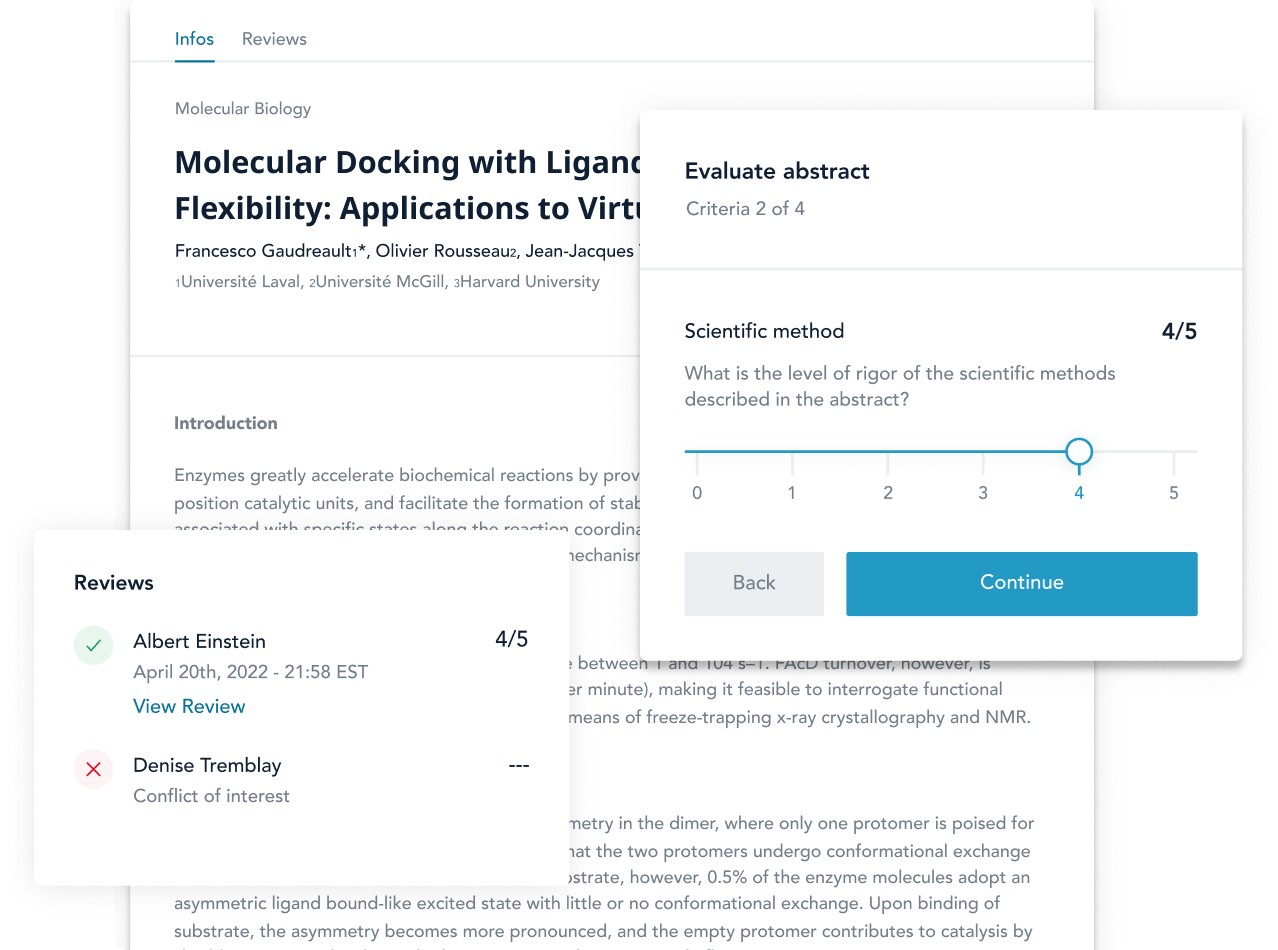1278x950 pixels.
Task: Click the slider handle at value 4
Action: [x=1078, y=452]
